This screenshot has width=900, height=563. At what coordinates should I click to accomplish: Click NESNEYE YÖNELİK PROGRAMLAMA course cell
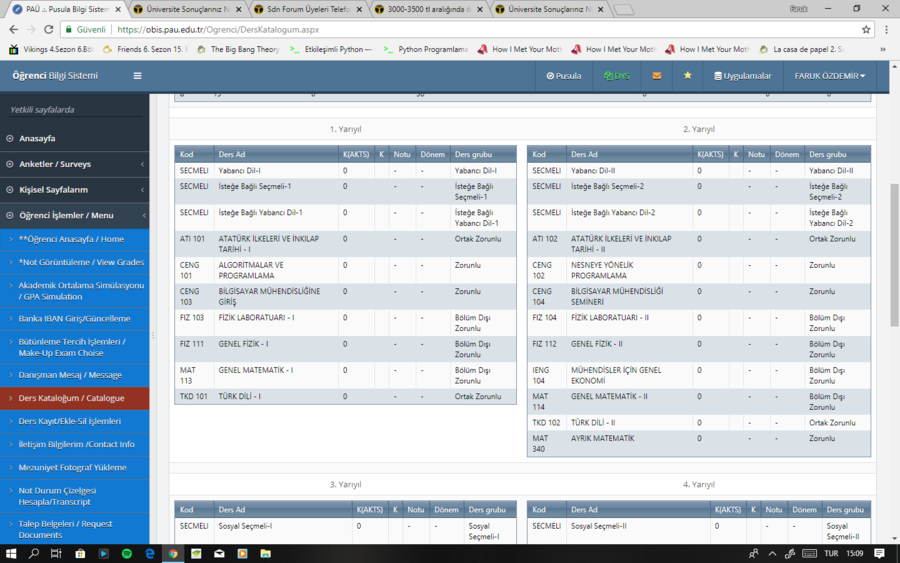tap(629, 270)
